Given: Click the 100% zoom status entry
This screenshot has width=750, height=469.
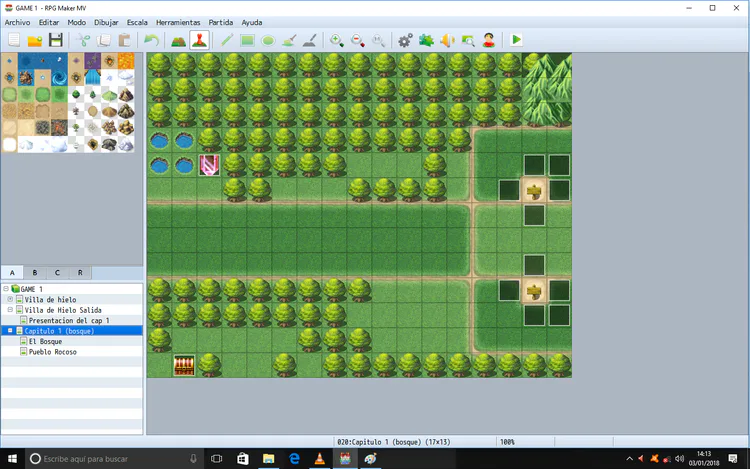Looking at the screenshot, I should point(507,442).
